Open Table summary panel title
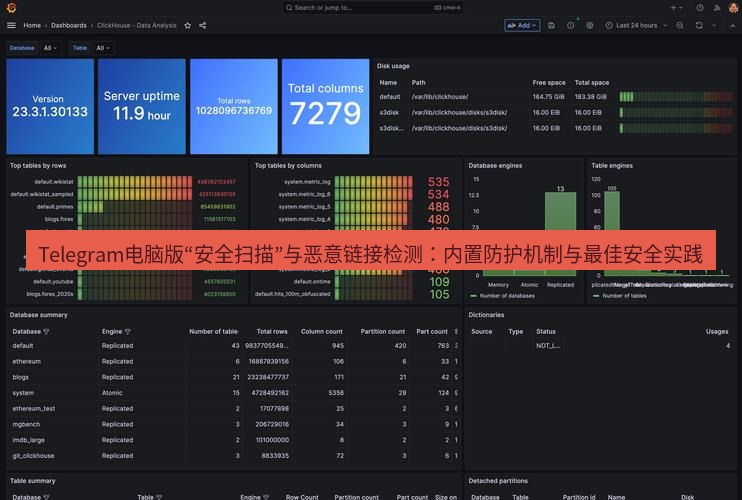Screen dimensions: 742x500 [33, 481]
